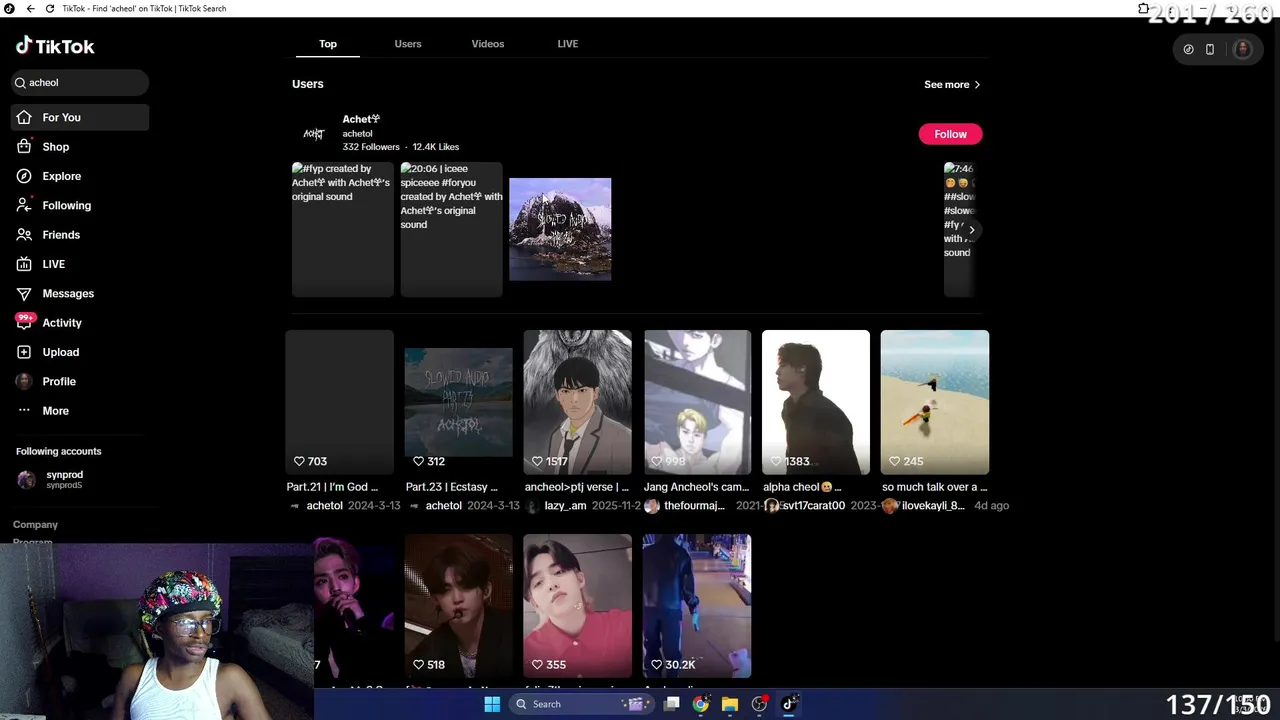Open Achet user profile name
The image size is (1280, 720).
click(x=361, y=119)
